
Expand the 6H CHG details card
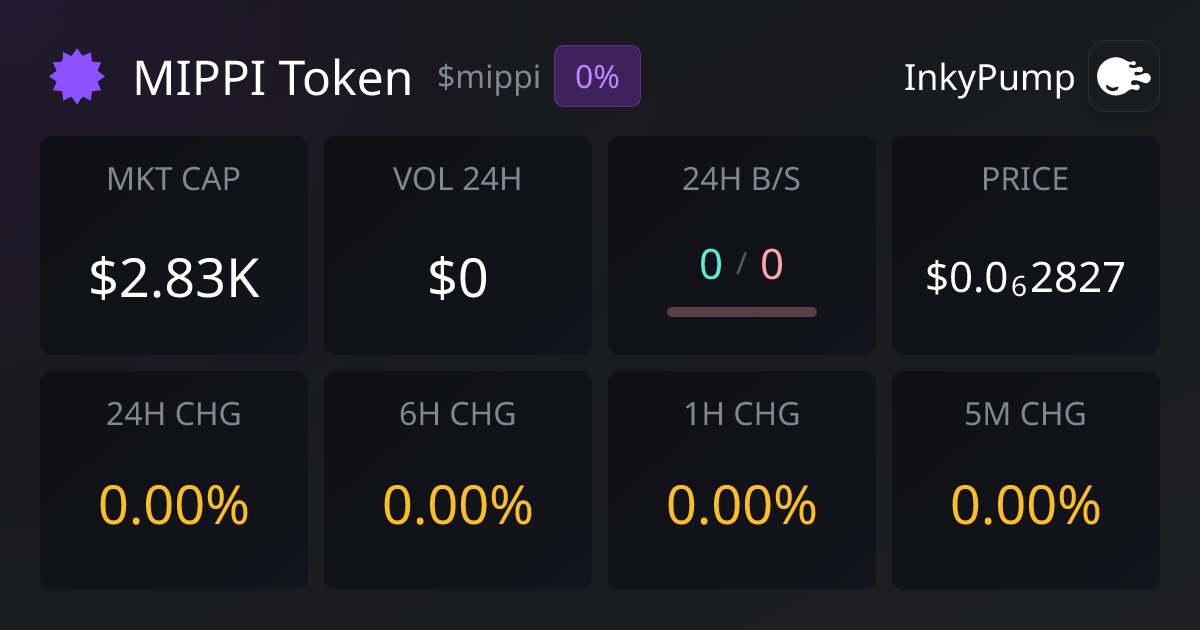(x=458, y=480)
